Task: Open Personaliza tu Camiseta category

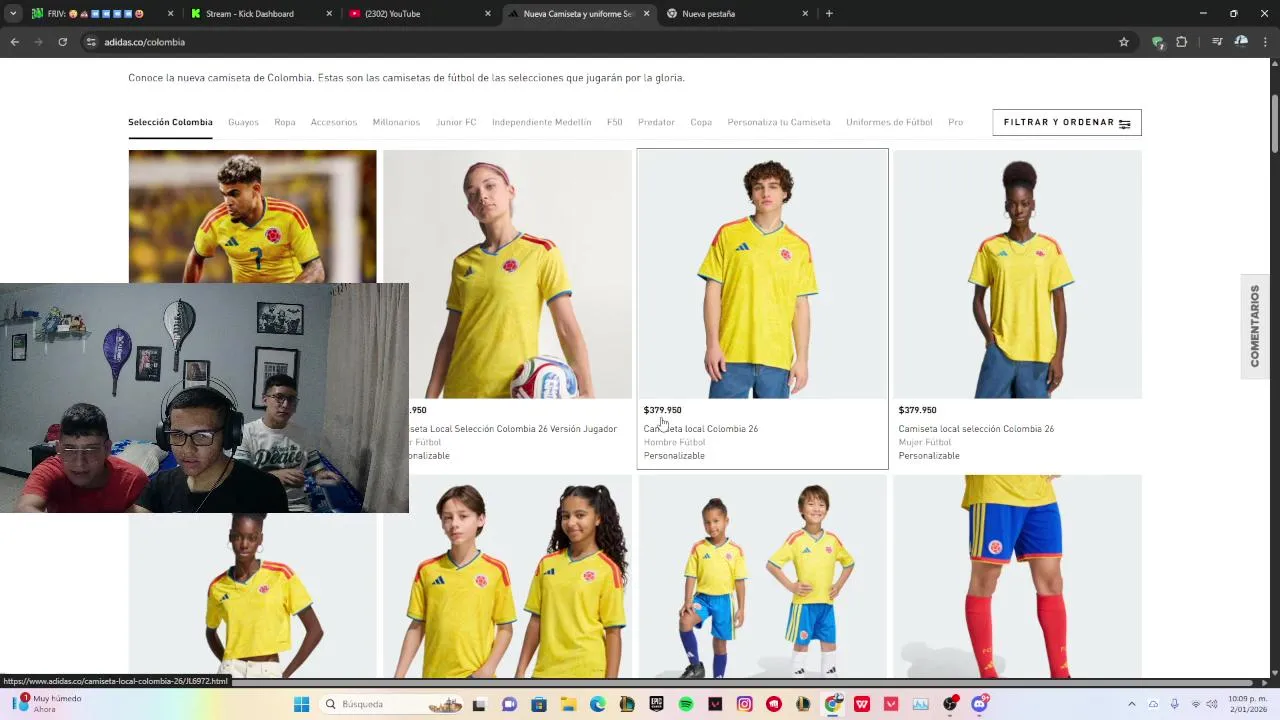Action: point(779,122)
